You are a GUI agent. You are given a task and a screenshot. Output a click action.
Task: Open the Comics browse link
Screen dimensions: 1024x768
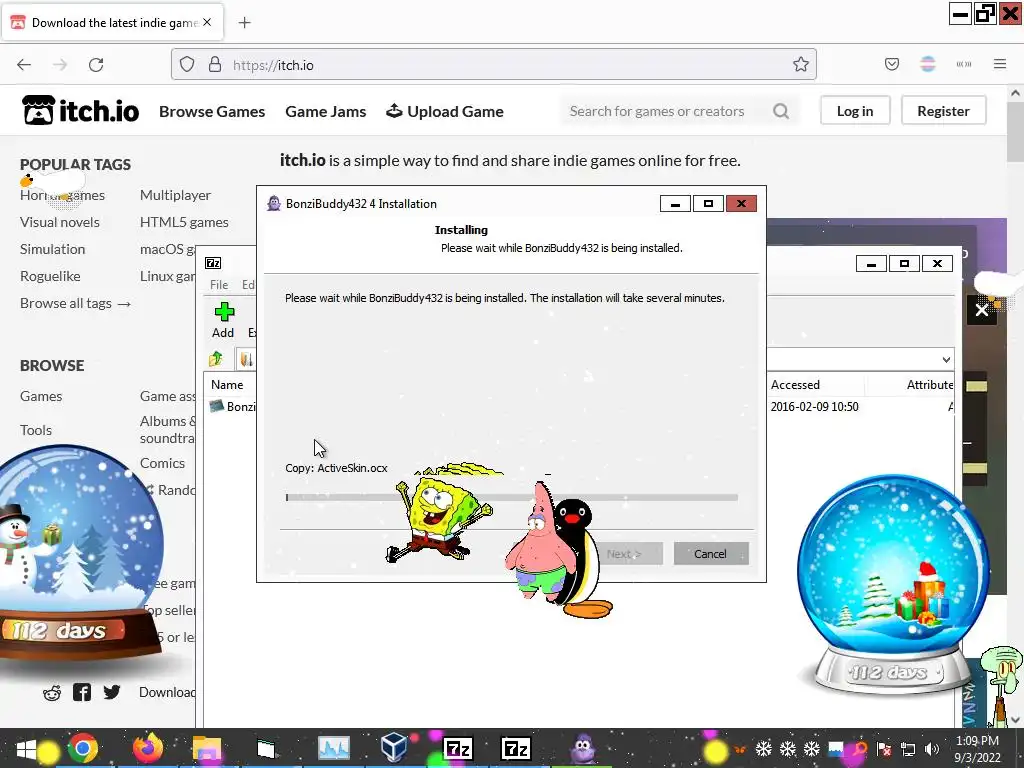pyautogui.click(x=162, y=463)
